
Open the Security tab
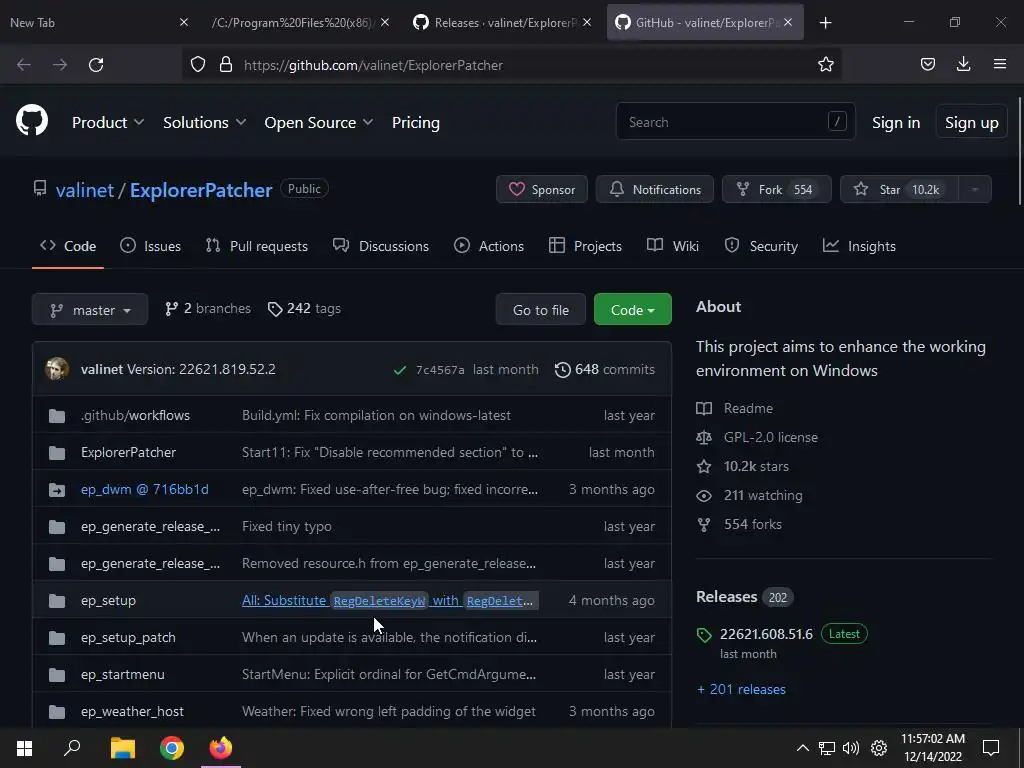(761, 246)
